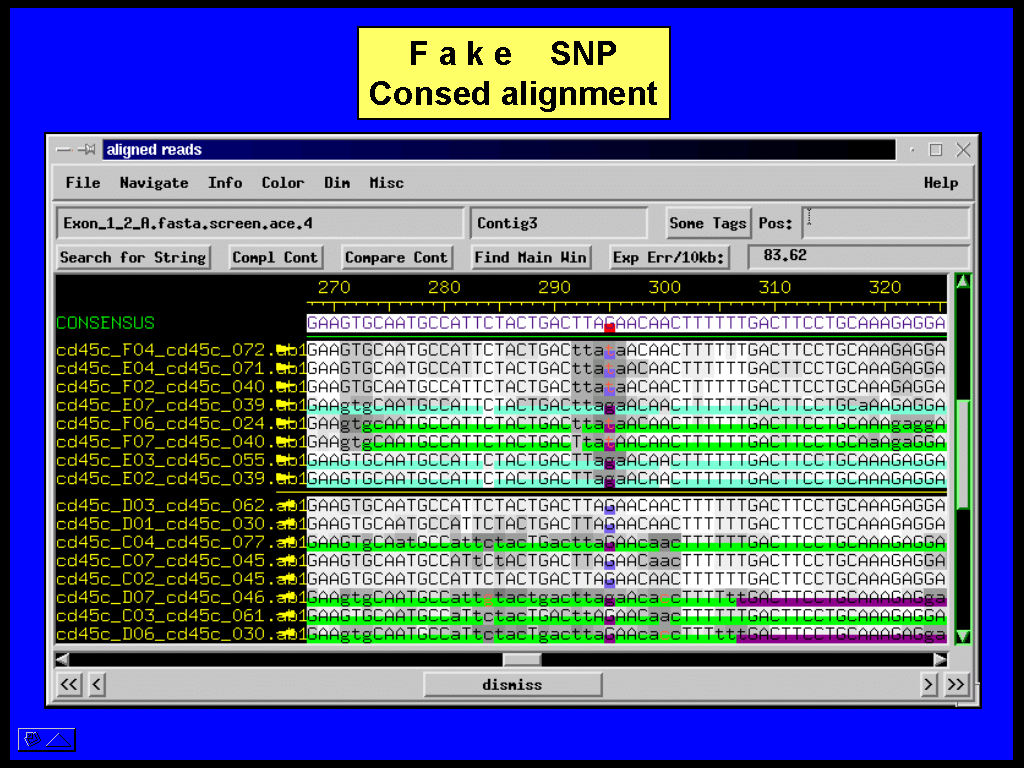Viewport: 1024px width, 768px height.
Task: Click the vertical scrollbar up arrow
Action: (963, 282)
